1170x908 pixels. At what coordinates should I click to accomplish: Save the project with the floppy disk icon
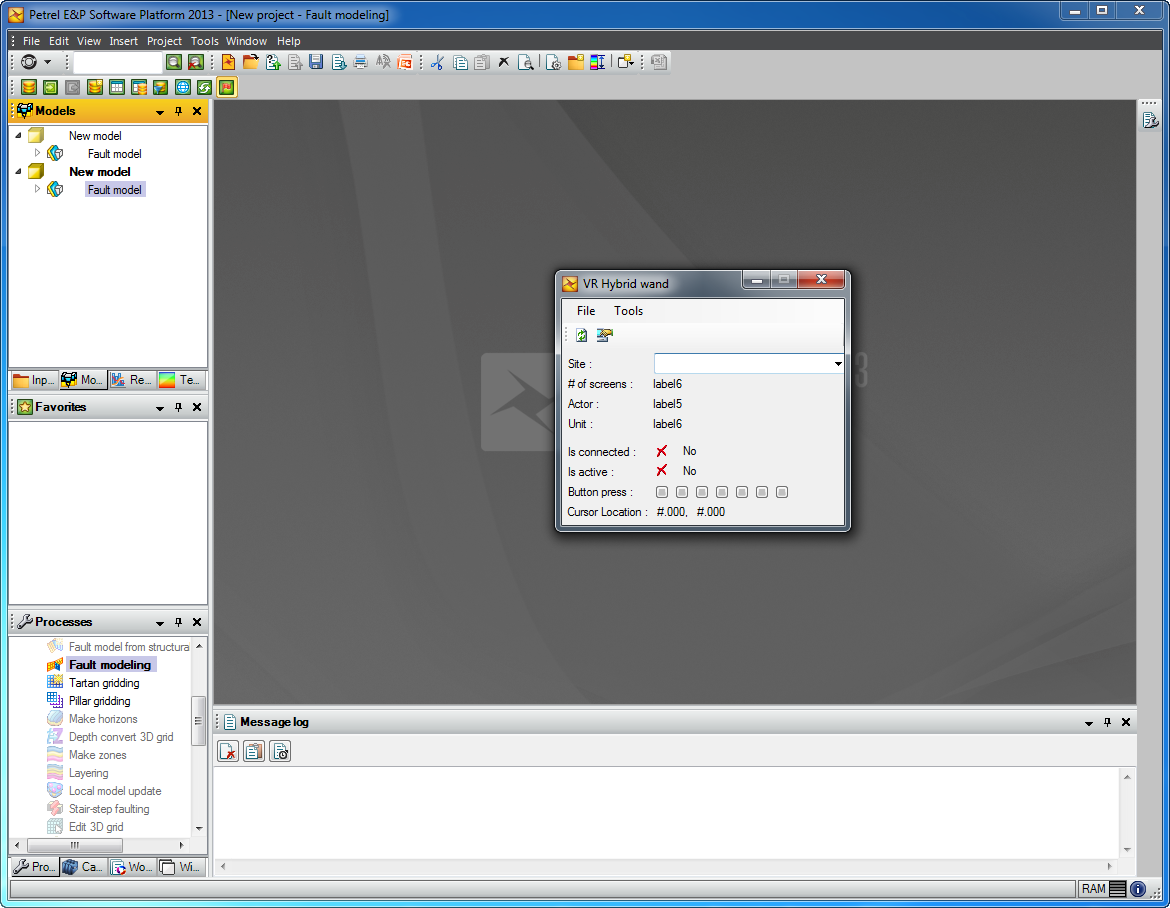coord(316,62)
